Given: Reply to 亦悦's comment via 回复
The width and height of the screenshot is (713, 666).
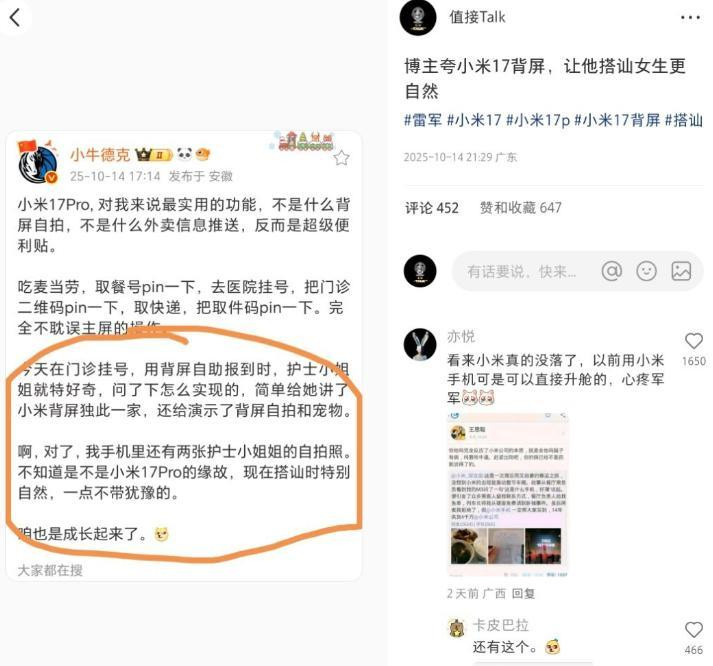Looking at the screenshot, I should (523, 593).
